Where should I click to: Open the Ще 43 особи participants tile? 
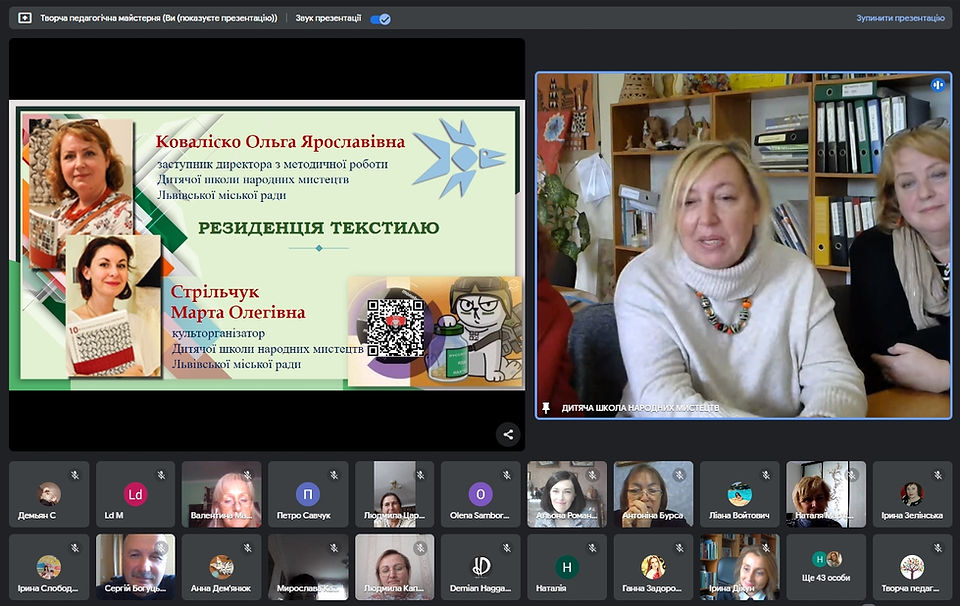[x=826, y=567]
